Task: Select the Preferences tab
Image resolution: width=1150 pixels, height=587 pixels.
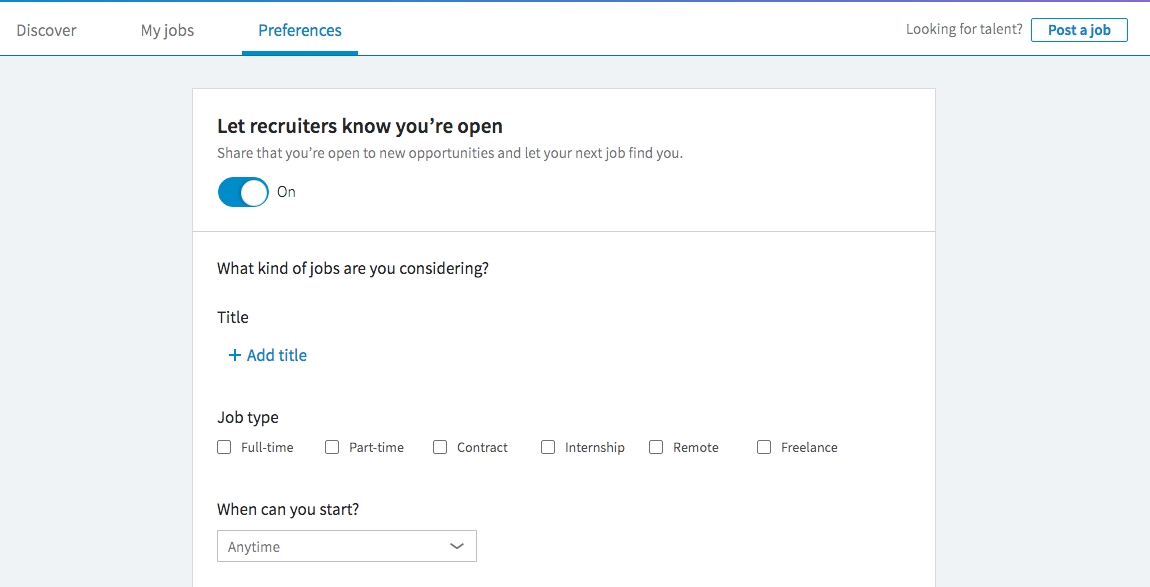Action: point(300,30)
